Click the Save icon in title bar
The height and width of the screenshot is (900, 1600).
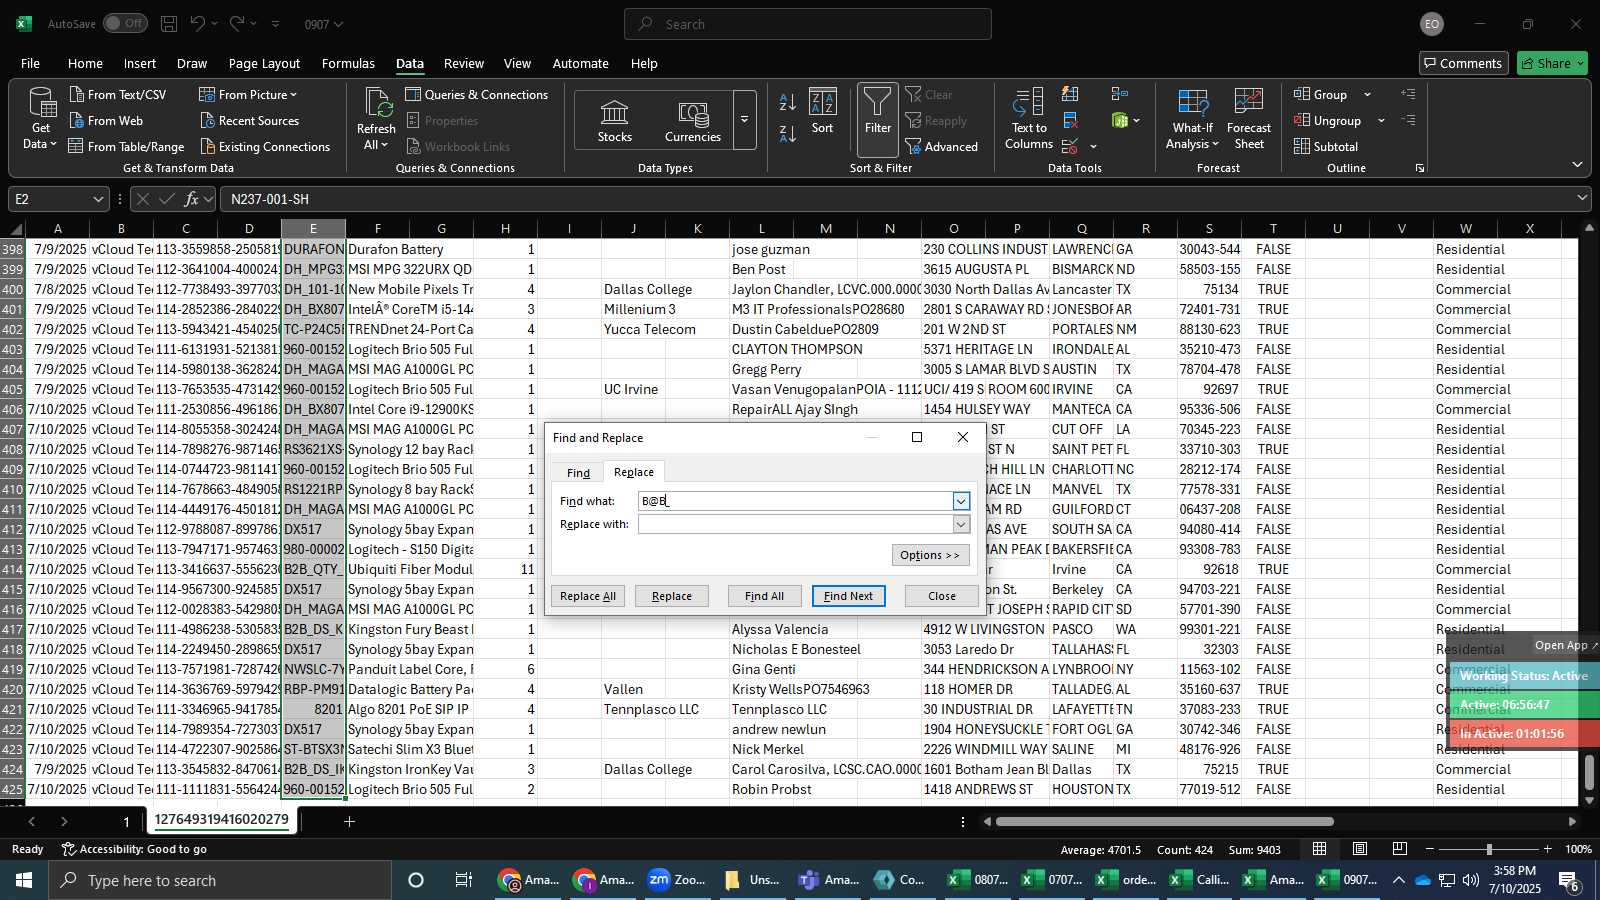point(169,24)
